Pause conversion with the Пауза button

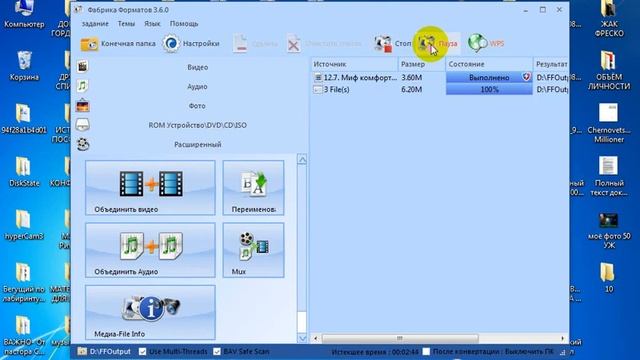(x=438, y=43)
